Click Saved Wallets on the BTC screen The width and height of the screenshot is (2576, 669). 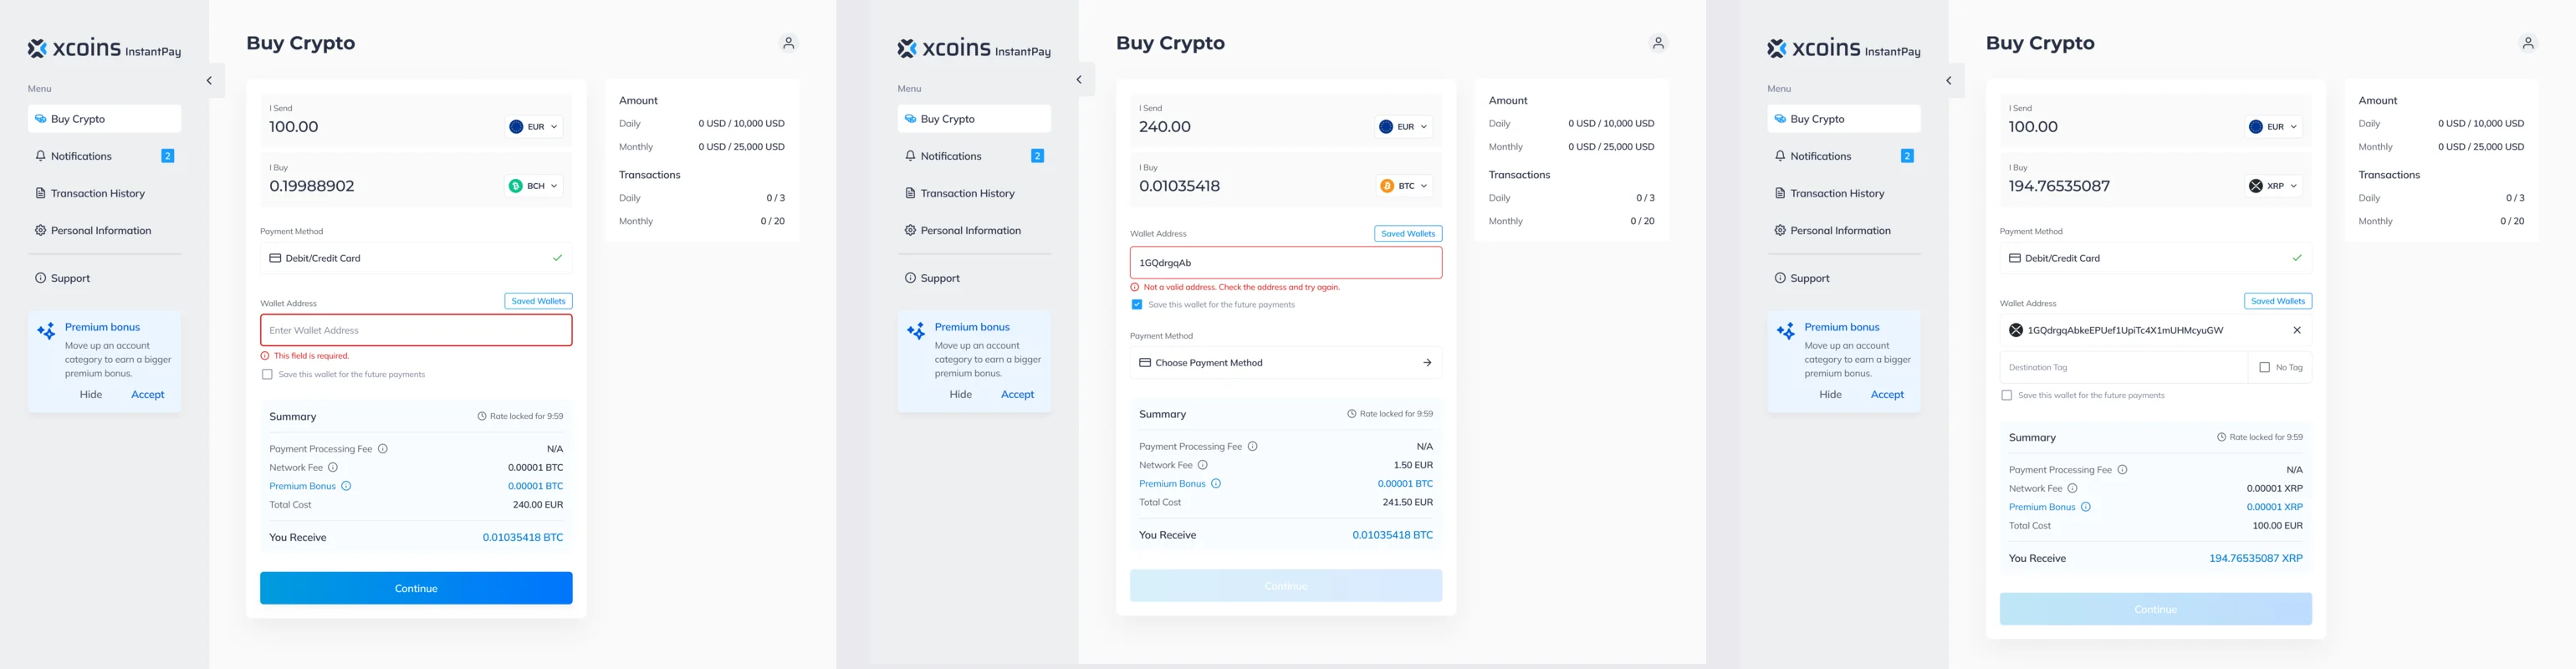pos(1408,234)
